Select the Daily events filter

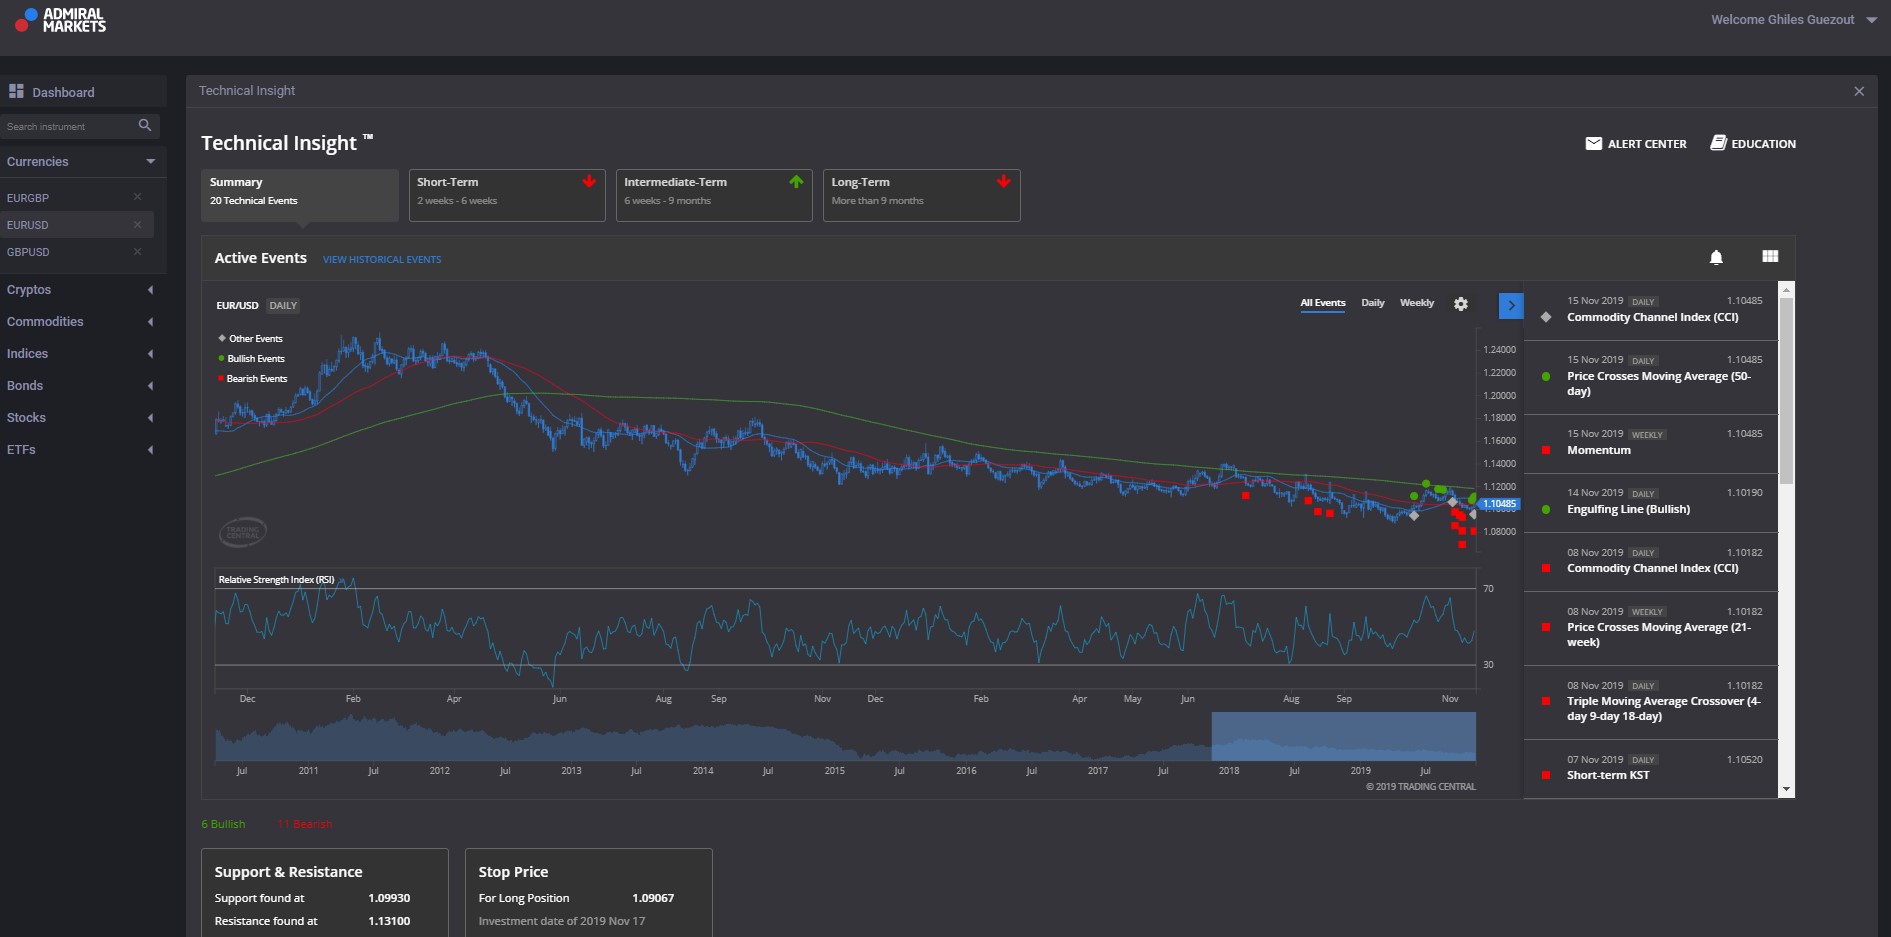tap(1373, 302)
